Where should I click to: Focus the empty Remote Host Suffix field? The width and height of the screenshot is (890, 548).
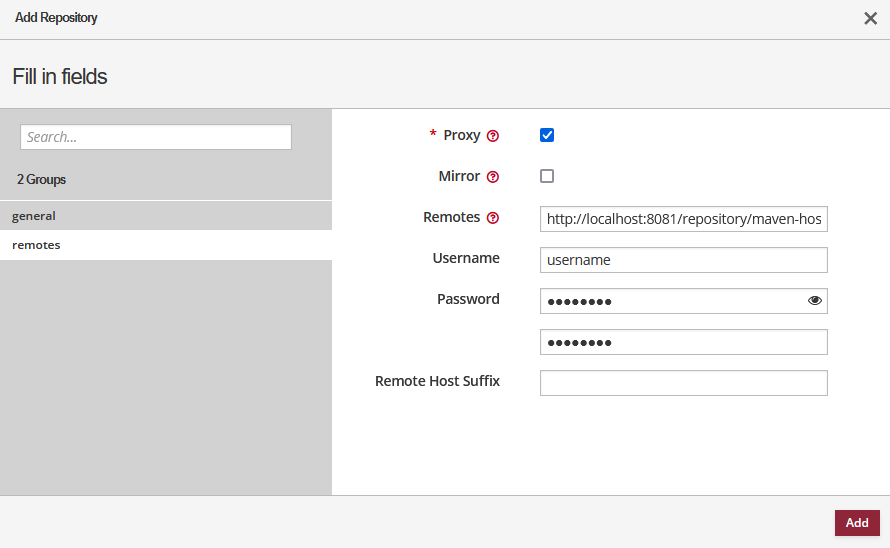pyautogui.click(x=683, y=383)
